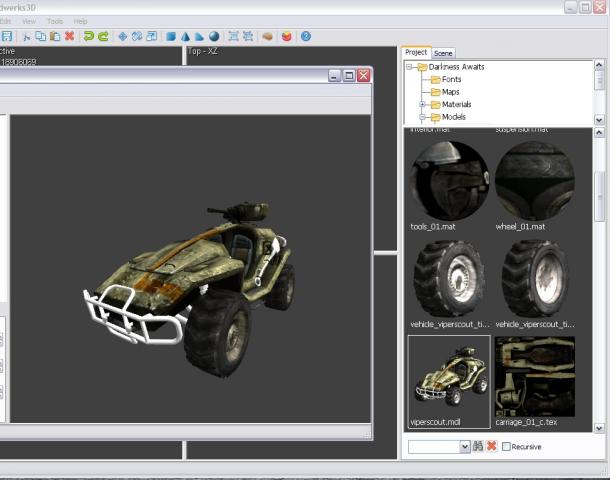Open the search filter dropdown
This screenshot has width=610, height=480.
point(465,446)
